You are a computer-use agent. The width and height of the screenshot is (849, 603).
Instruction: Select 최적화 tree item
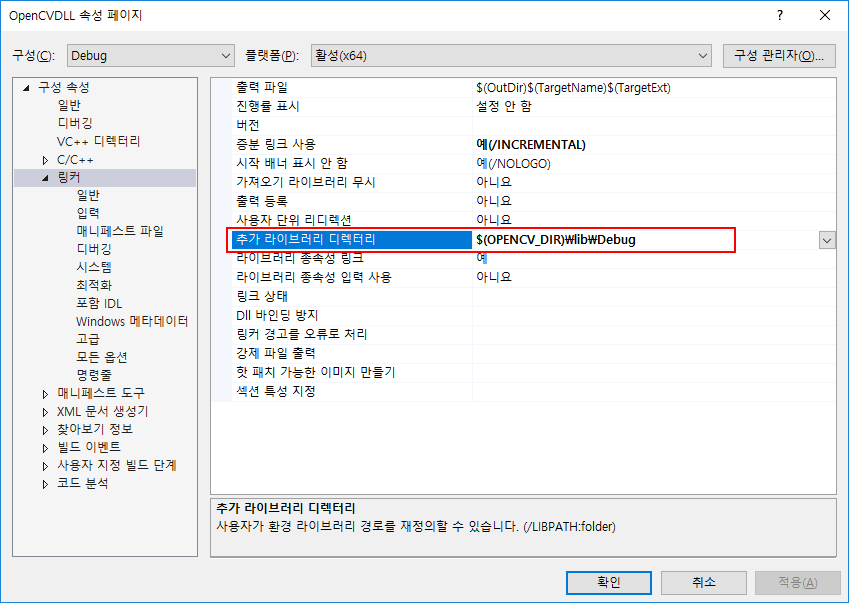pyautogui.click(x=94, y=285)
